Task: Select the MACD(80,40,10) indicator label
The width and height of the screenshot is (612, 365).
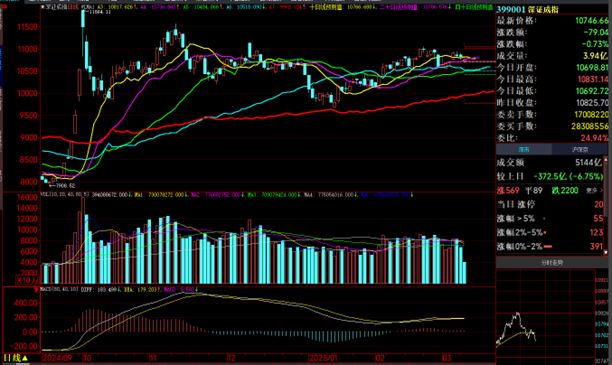Action: click(x=60, y=290)
